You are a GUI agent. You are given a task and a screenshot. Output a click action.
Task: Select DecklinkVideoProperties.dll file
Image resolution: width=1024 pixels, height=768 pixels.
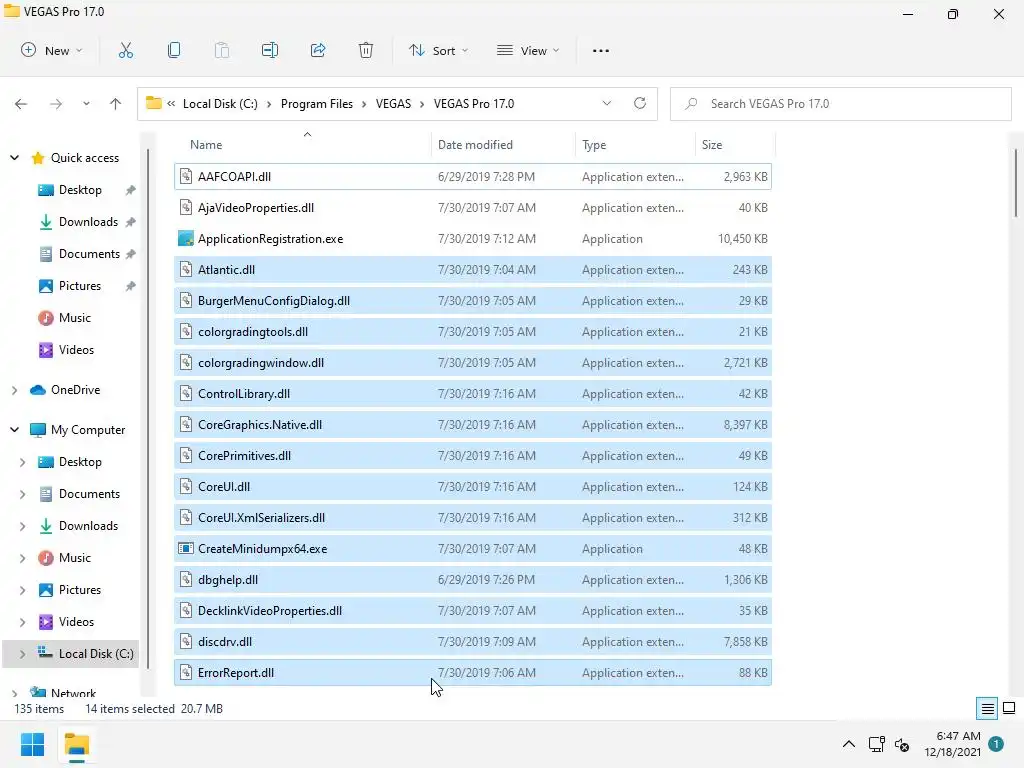coord(473,611)
